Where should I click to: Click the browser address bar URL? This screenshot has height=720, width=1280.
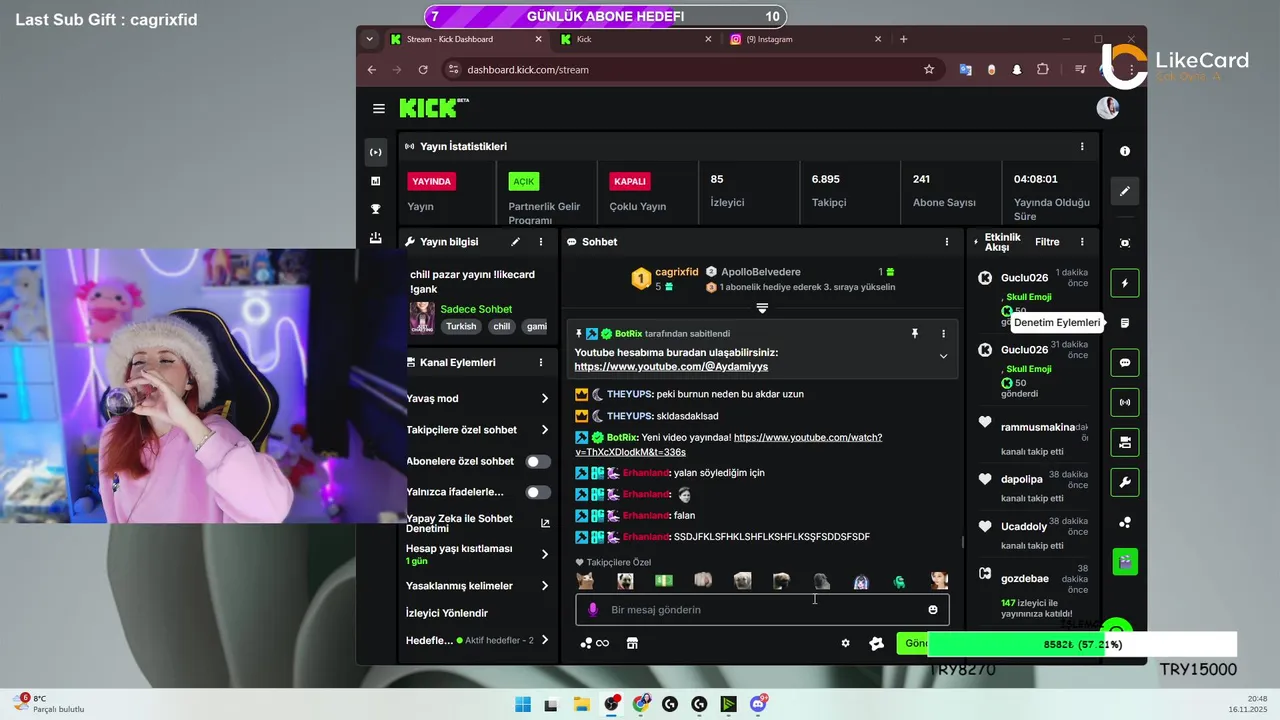tap(527, 70)
